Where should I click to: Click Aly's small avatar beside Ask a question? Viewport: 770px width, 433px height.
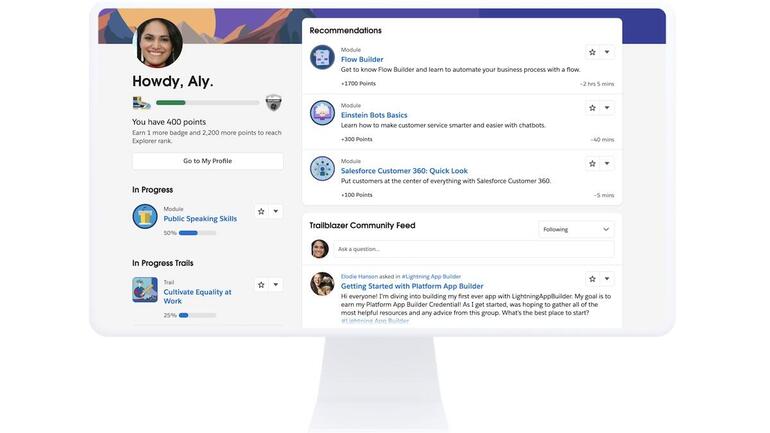pos(320,249)
